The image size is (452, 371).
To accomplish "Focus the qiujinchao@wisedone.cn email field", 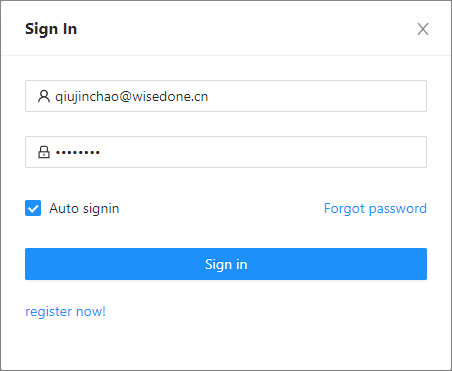I will click(x=226, y=96).
